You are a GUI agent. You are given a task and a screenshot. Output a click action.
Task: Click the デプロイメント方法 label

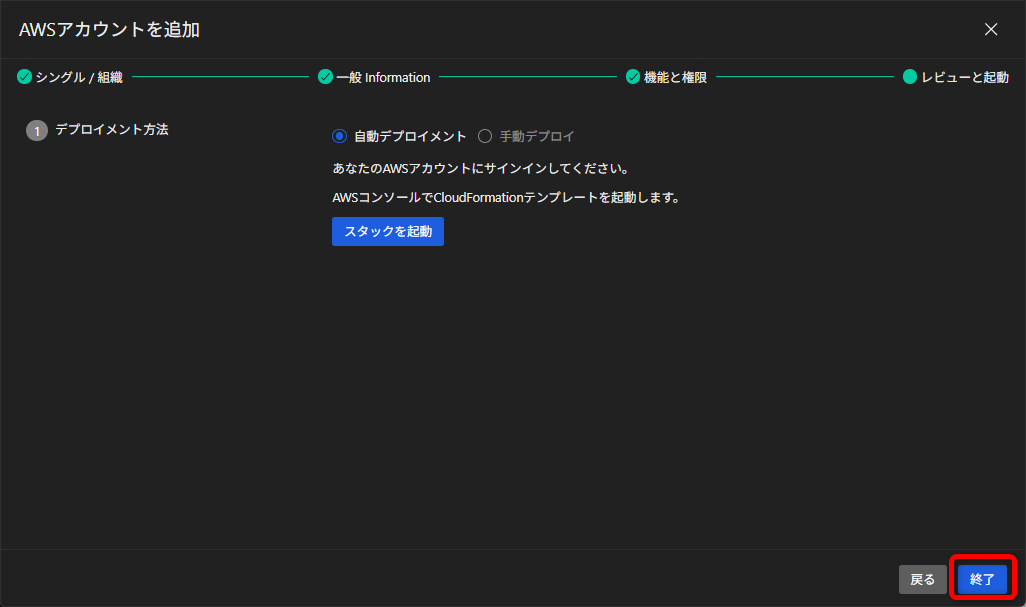[x=112, y=130]
